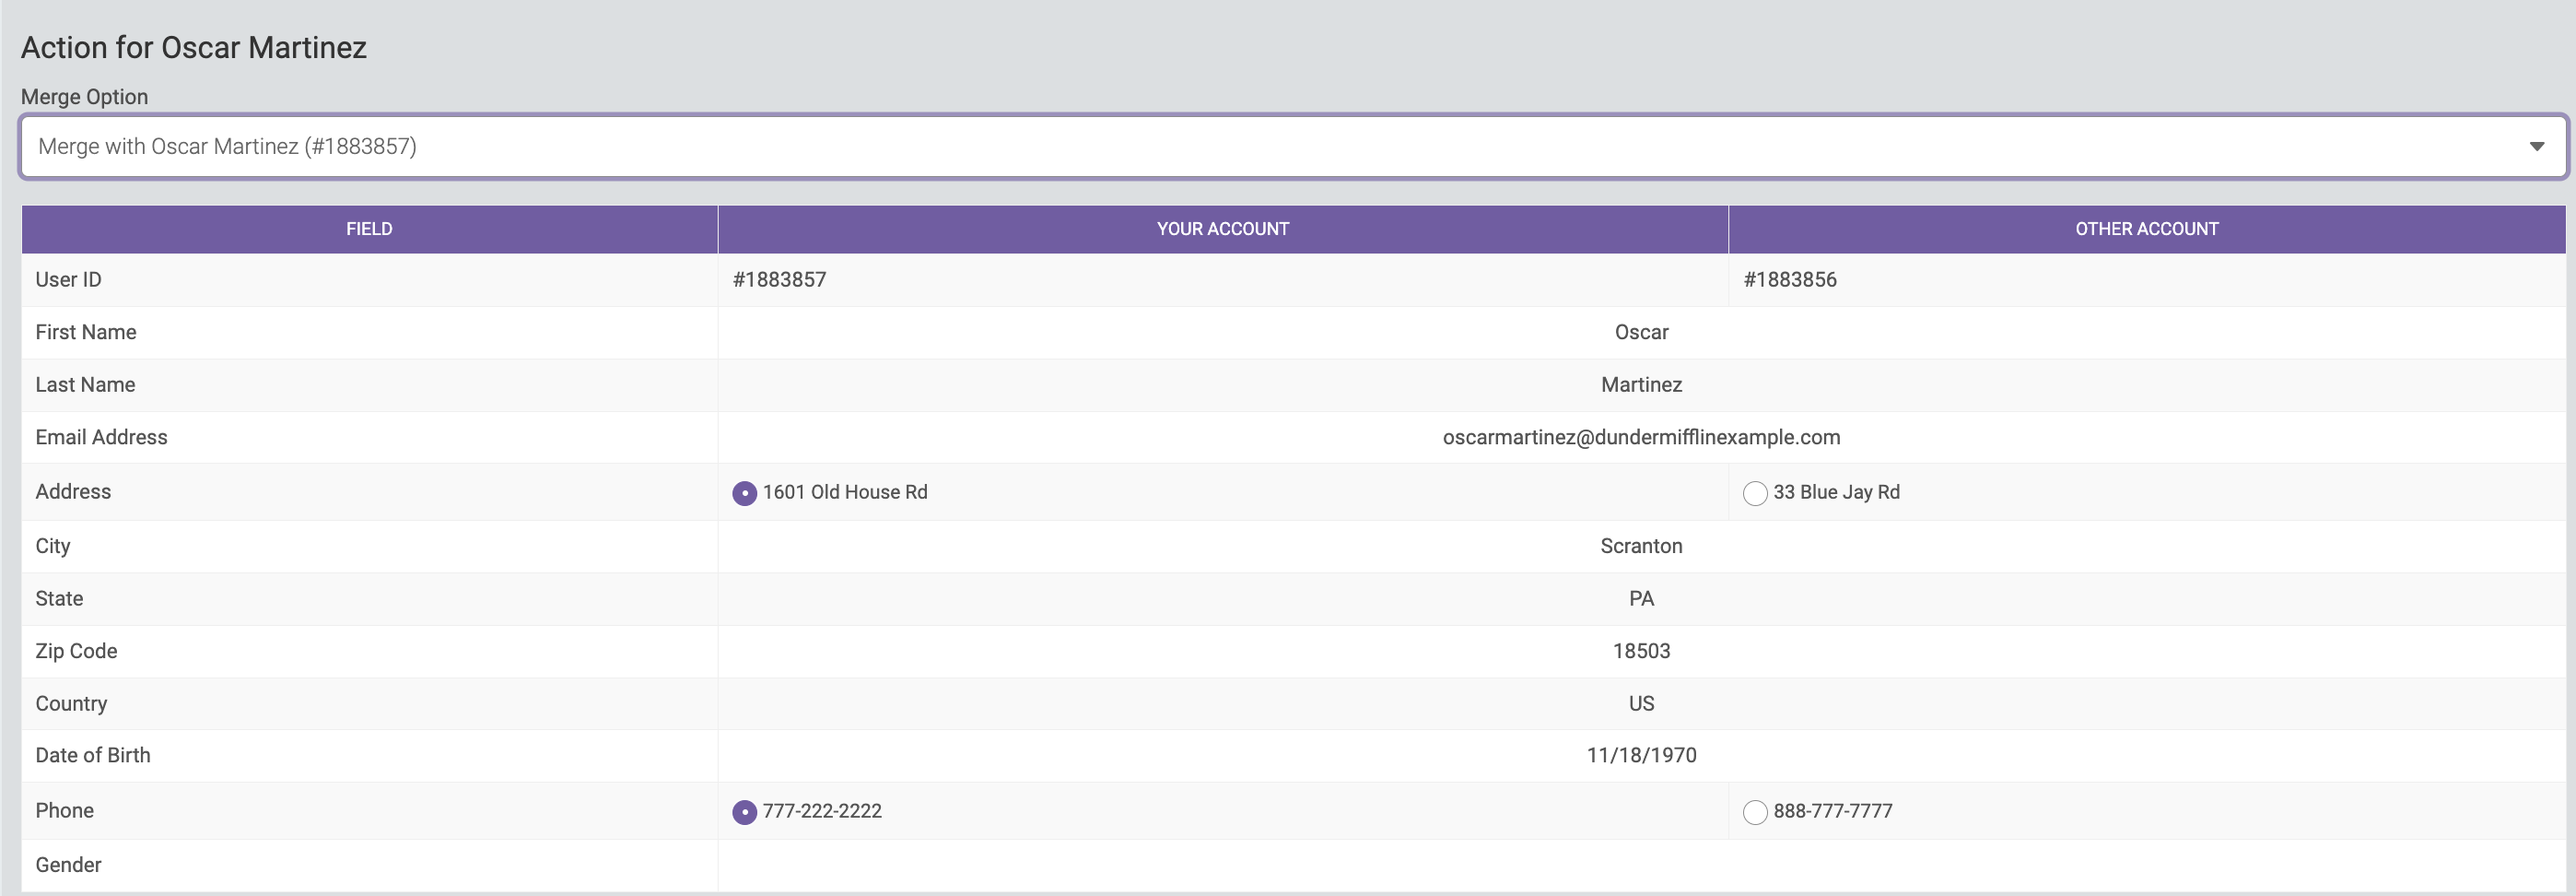2576x896 pixels.
Task: Open the Merge Option dropdown
Action: (x=1293, y=146)
